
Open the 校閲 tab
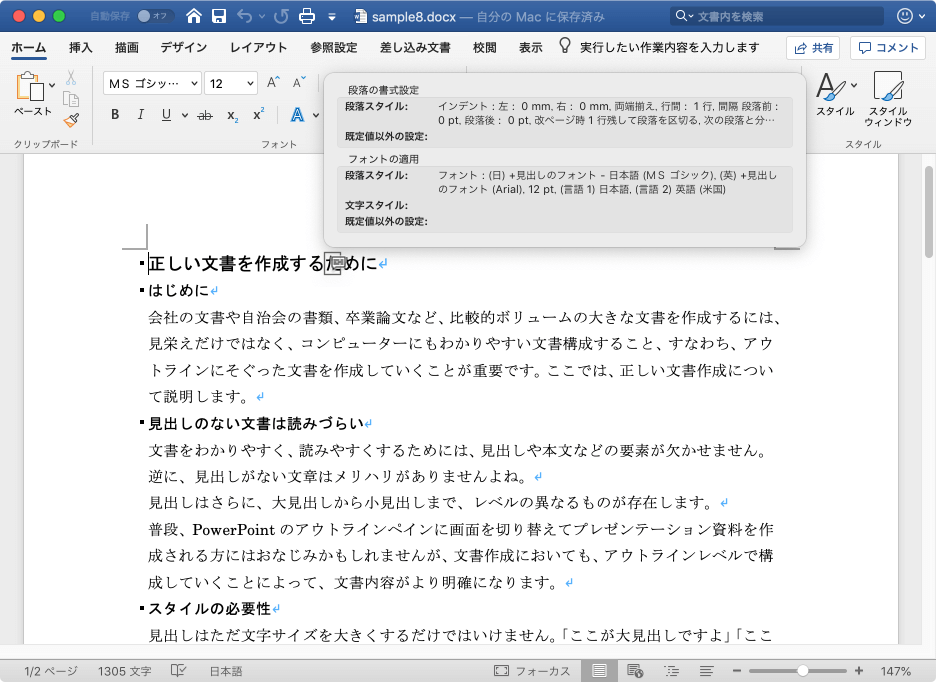click(x=485, y=48)
